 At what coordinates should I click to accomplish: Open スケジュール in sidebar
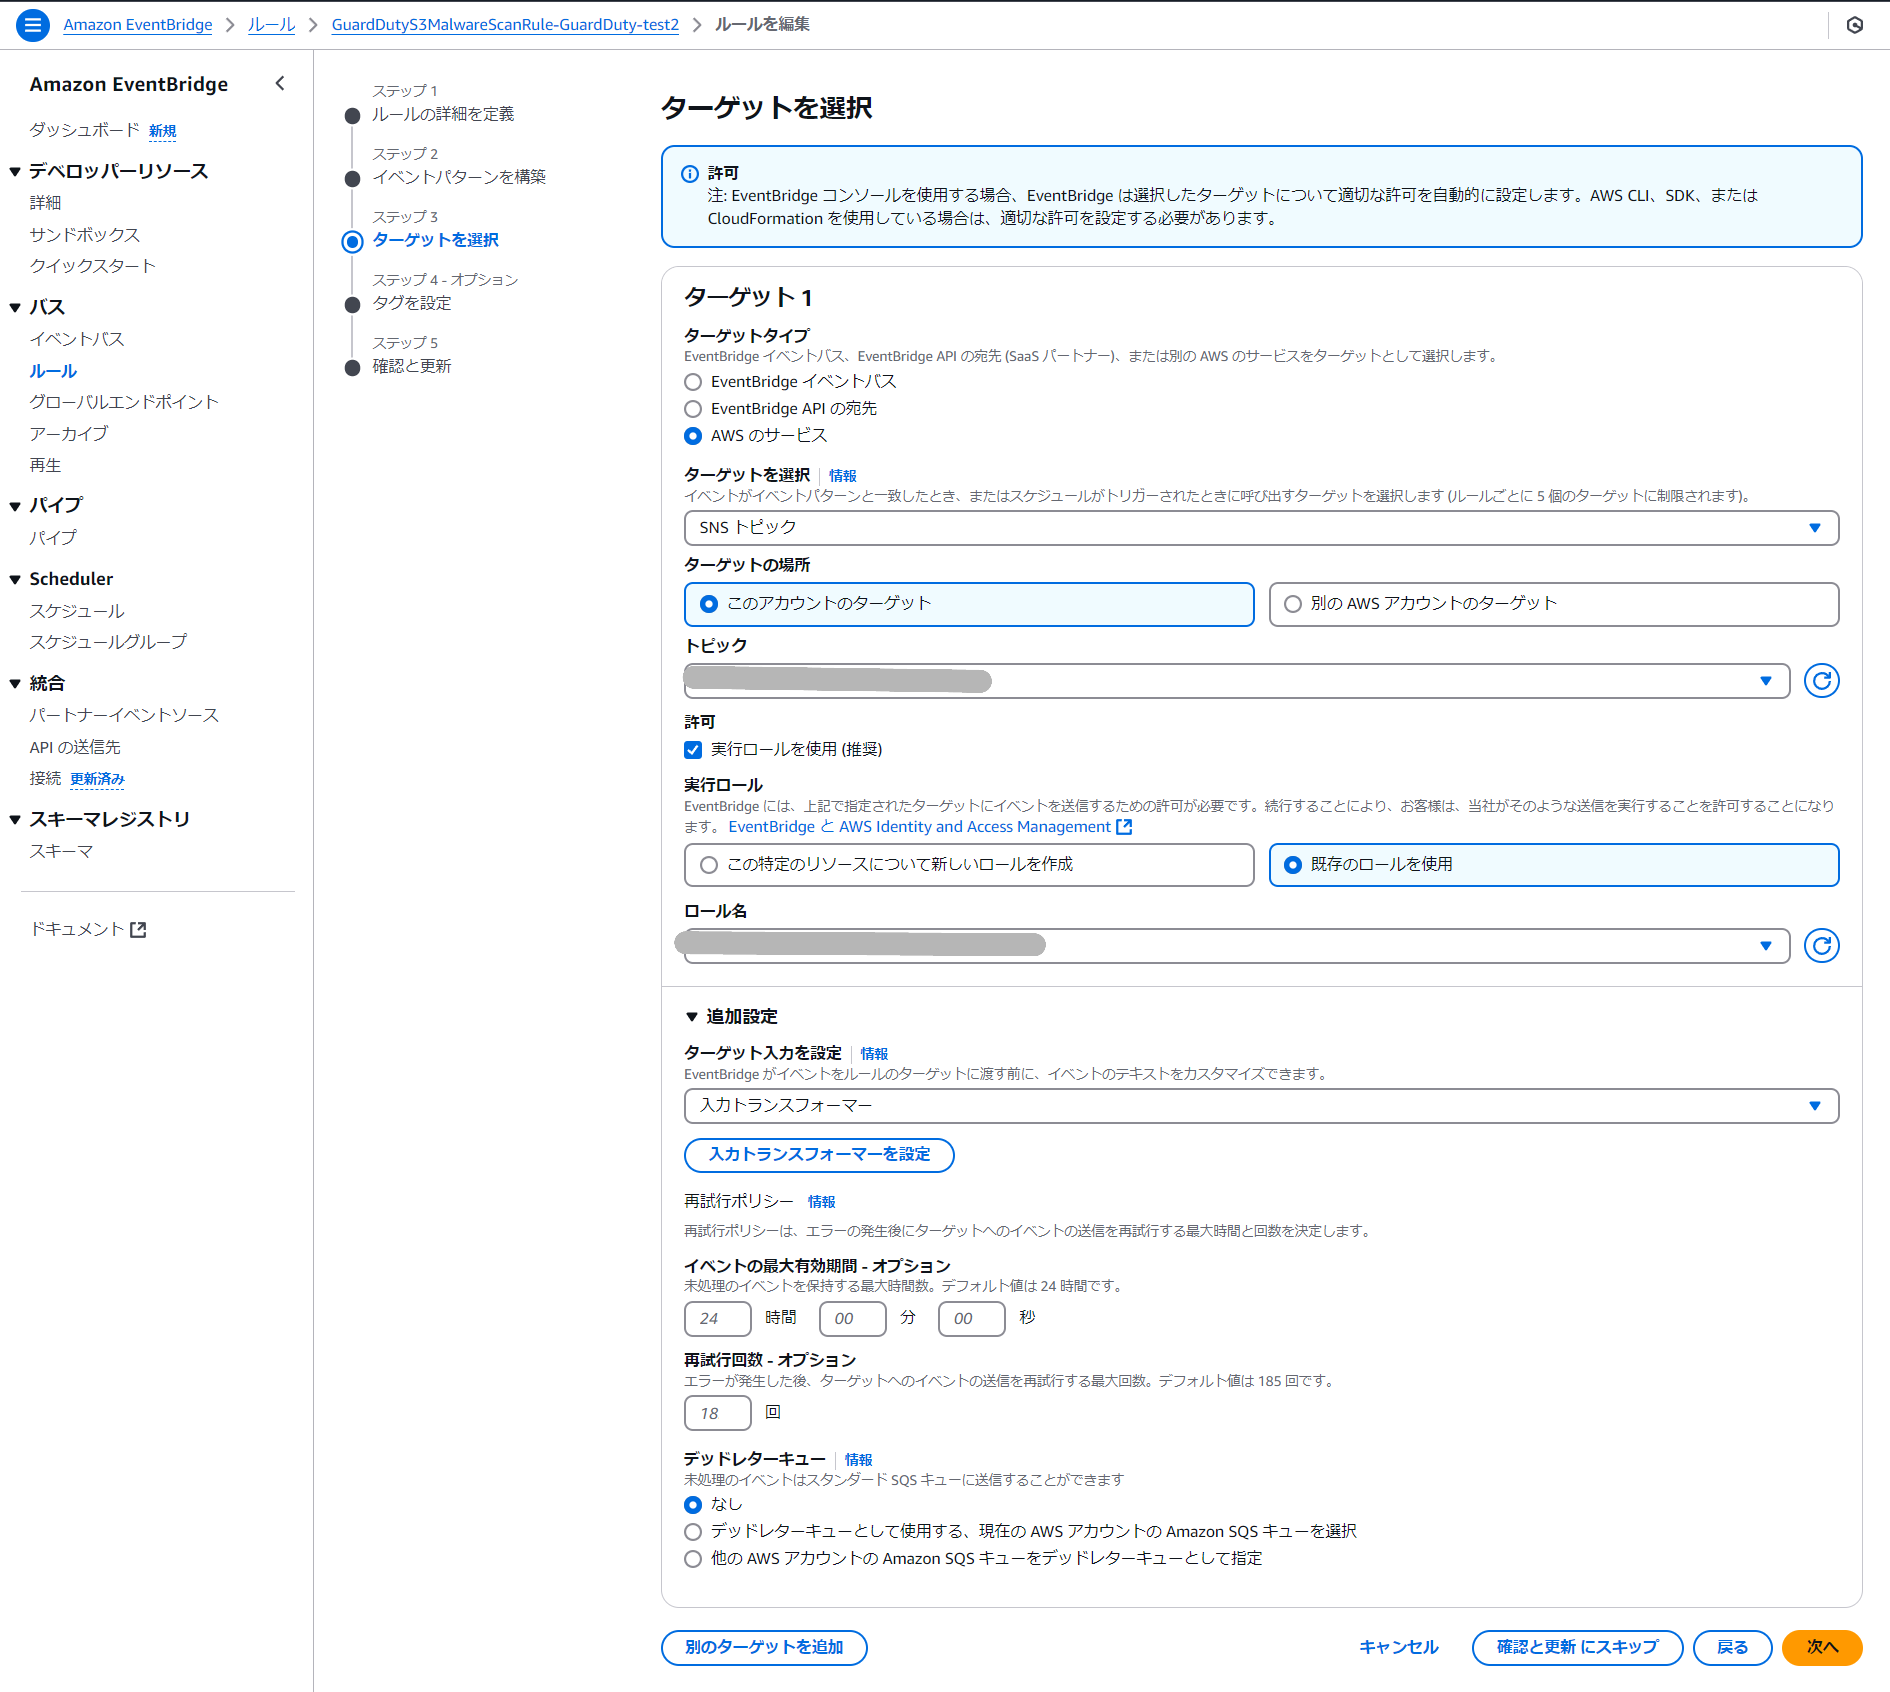tap(77, 611)
